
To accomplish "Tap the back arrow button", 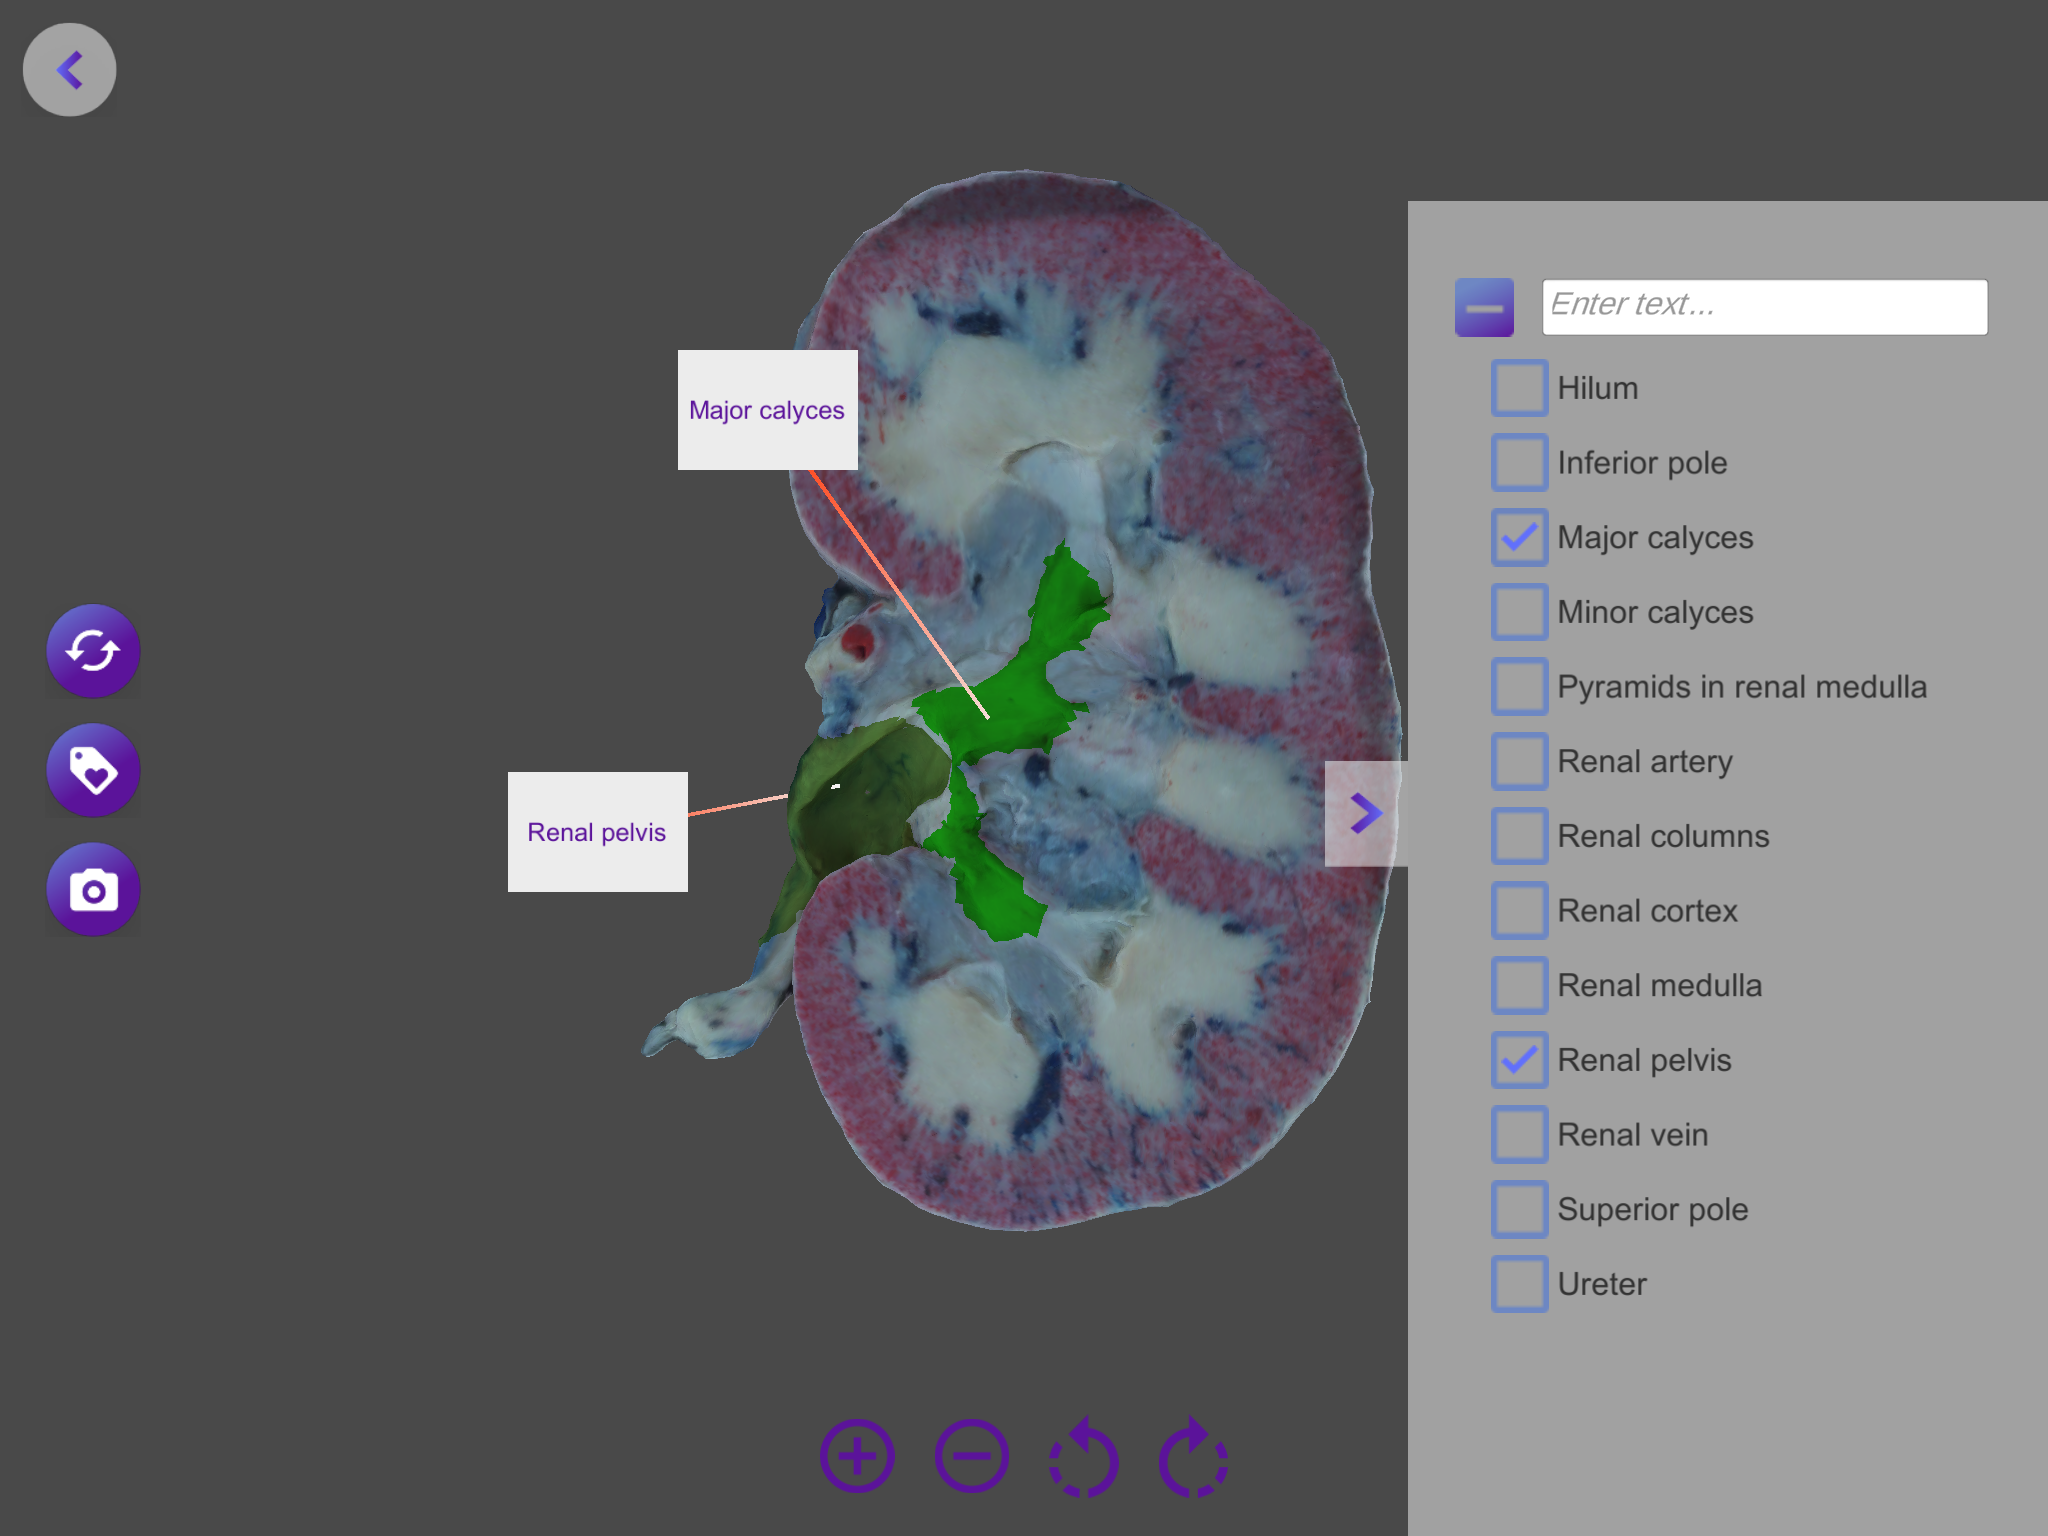I will pyautogui.click(x=69, y=70).
